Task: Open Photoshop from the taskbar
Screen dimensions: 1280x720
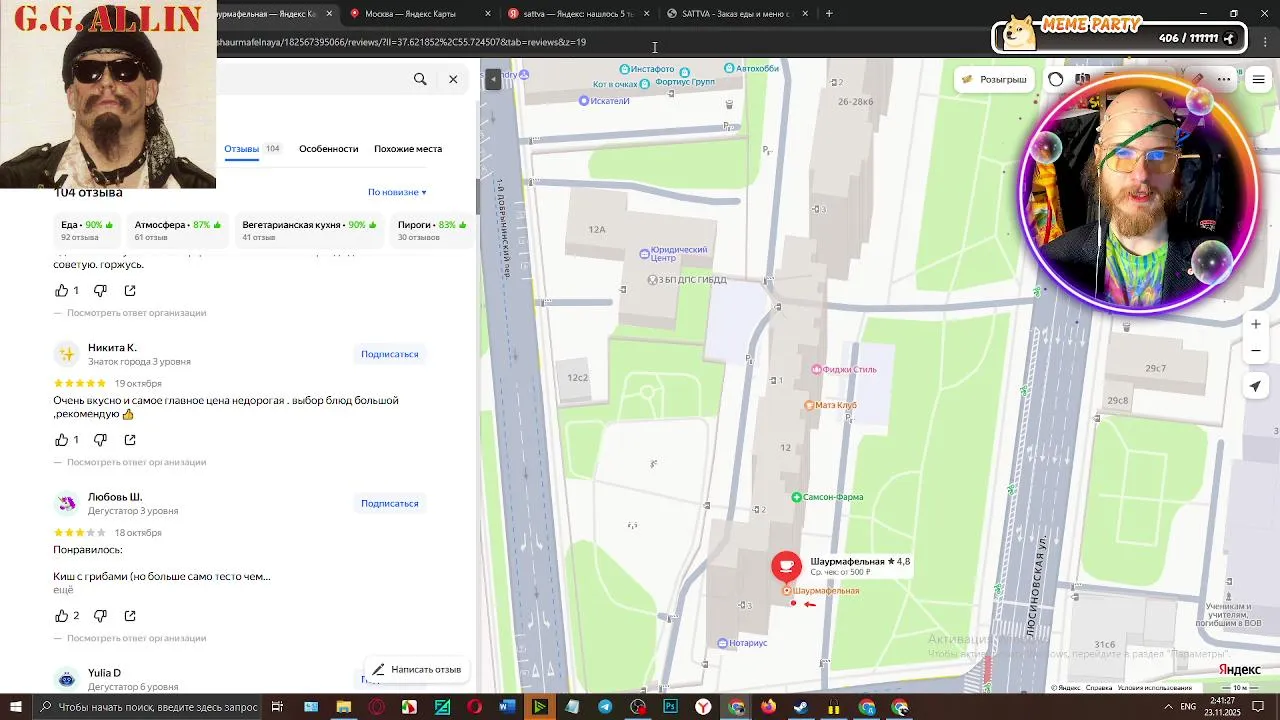Action: click(670, 707)
